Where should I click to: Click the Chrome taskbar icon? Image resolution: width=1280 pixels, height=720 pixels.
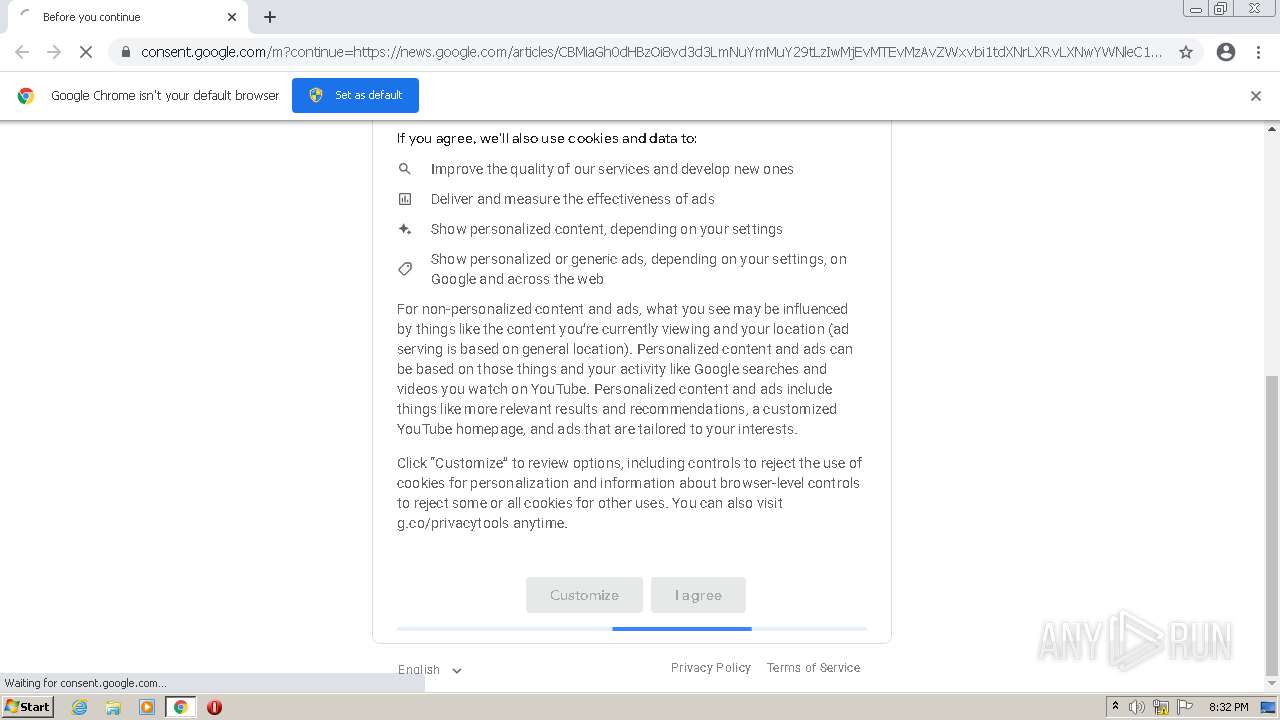click(180, 707)
